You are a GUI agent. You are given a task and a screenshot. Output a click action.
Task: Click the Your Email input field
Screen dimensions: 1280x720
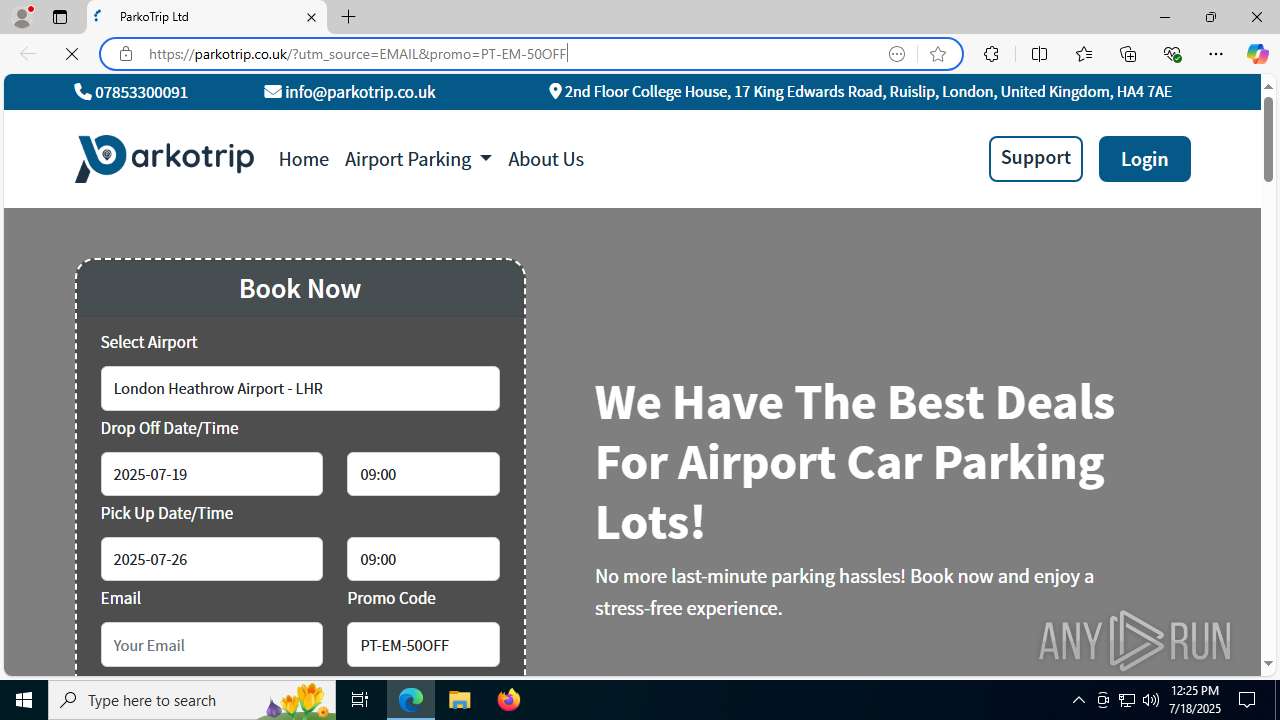pyautogui.click(x=212, y=645)
